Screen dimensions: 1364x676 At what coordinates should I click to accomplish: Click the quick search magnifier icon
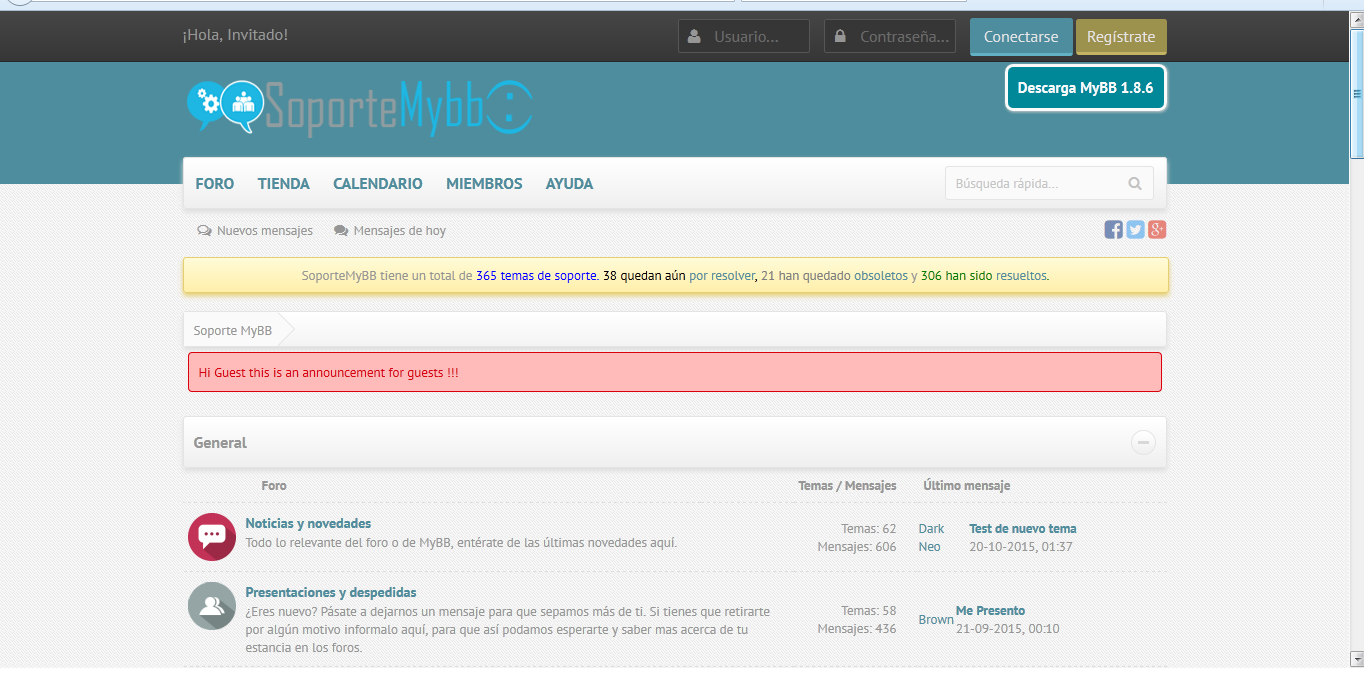(1135, 184)
